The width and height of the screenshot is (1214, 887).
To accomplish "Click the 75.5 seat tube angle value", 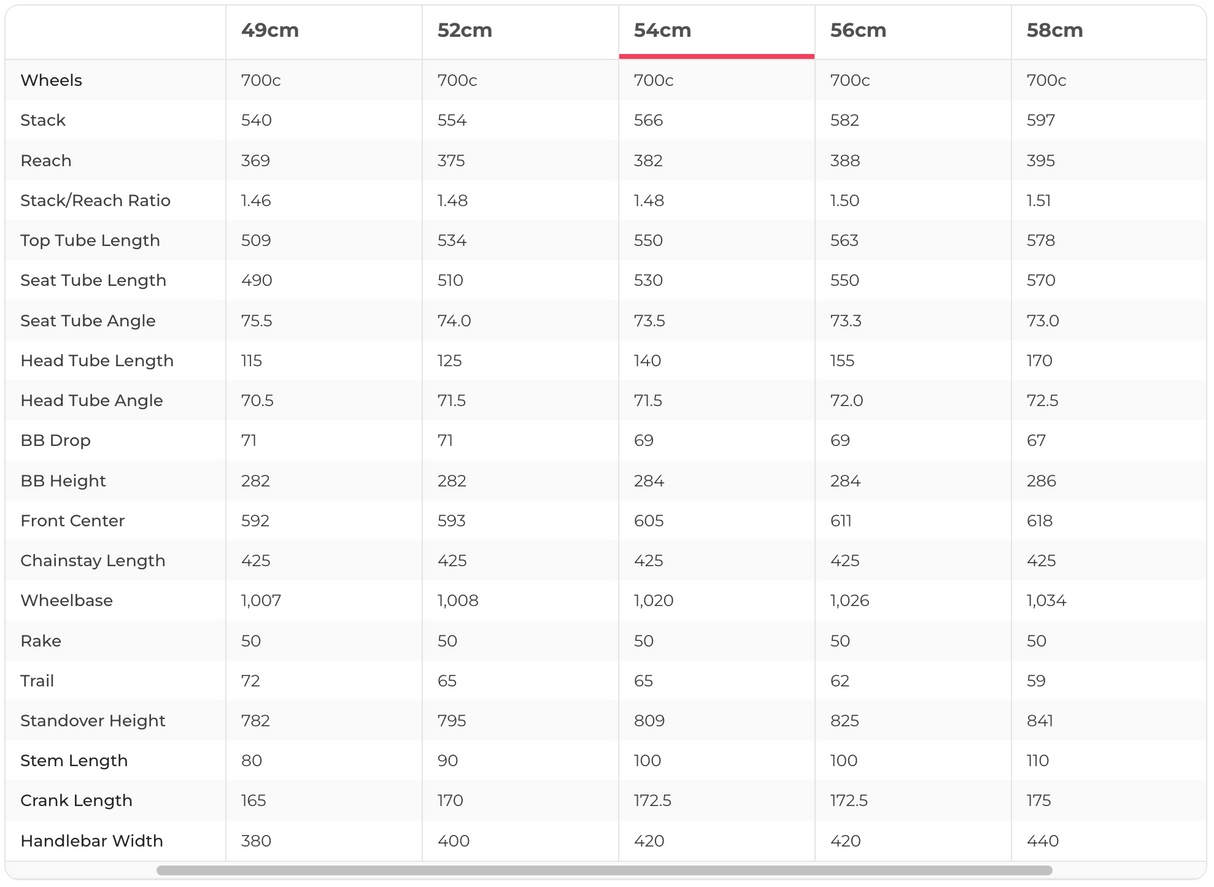I will 257,321.
